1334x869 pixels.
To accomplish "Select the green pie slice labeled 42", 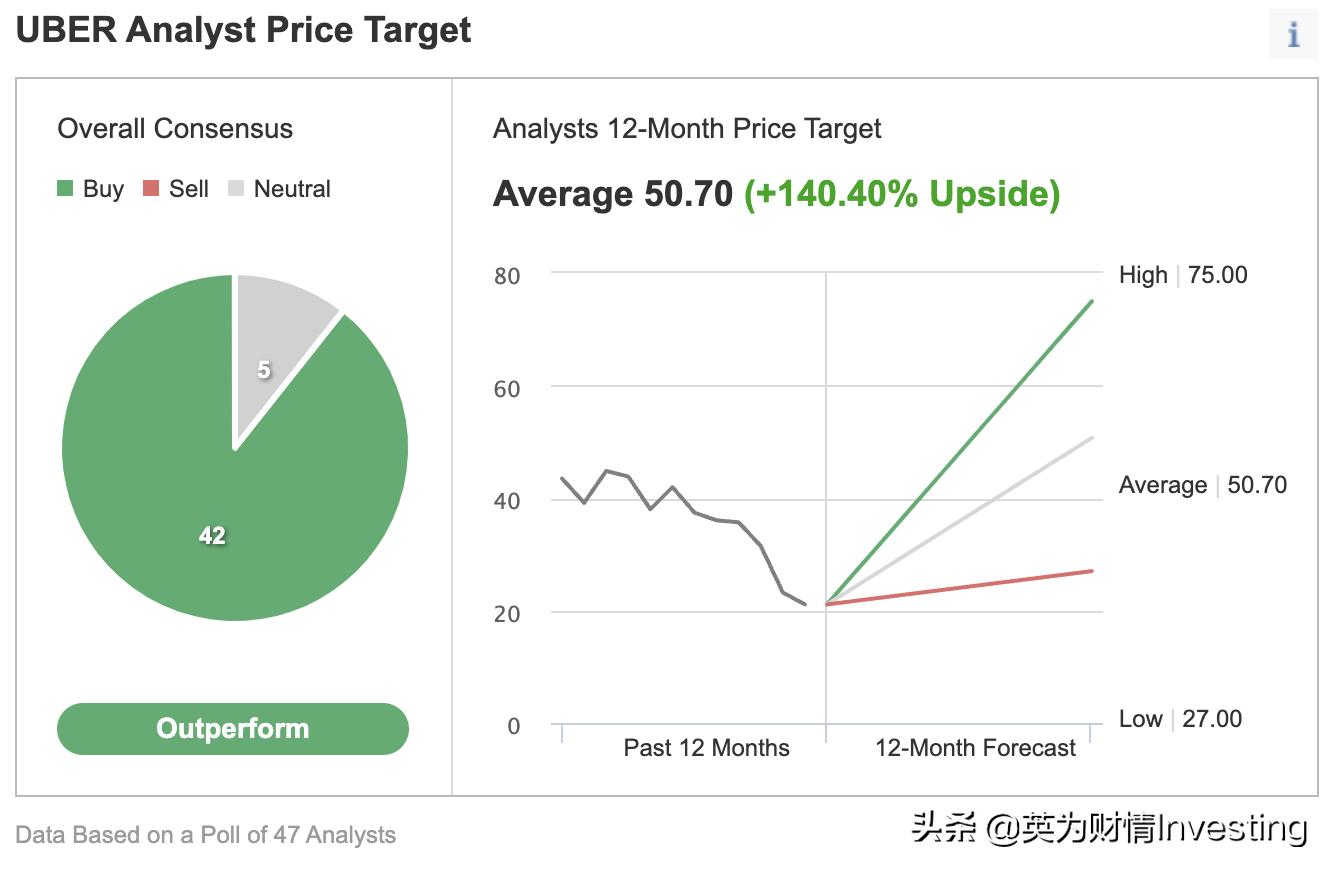I will 212,536.
